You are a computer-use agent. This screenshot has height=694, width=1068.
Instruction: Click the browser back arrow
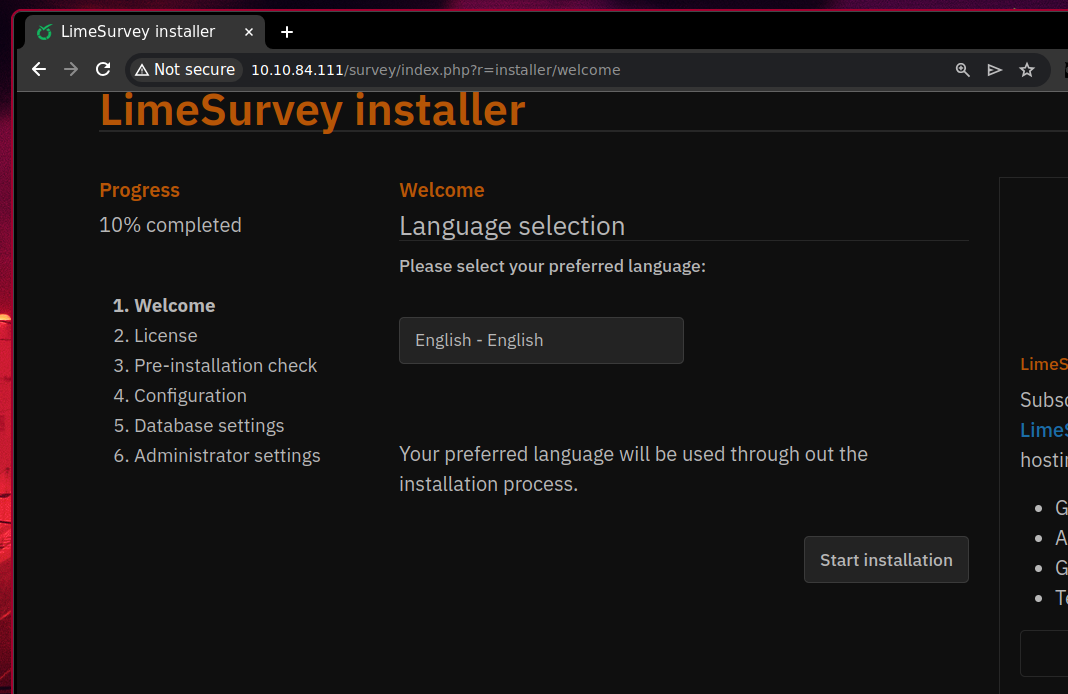click(x=39, y=69)
